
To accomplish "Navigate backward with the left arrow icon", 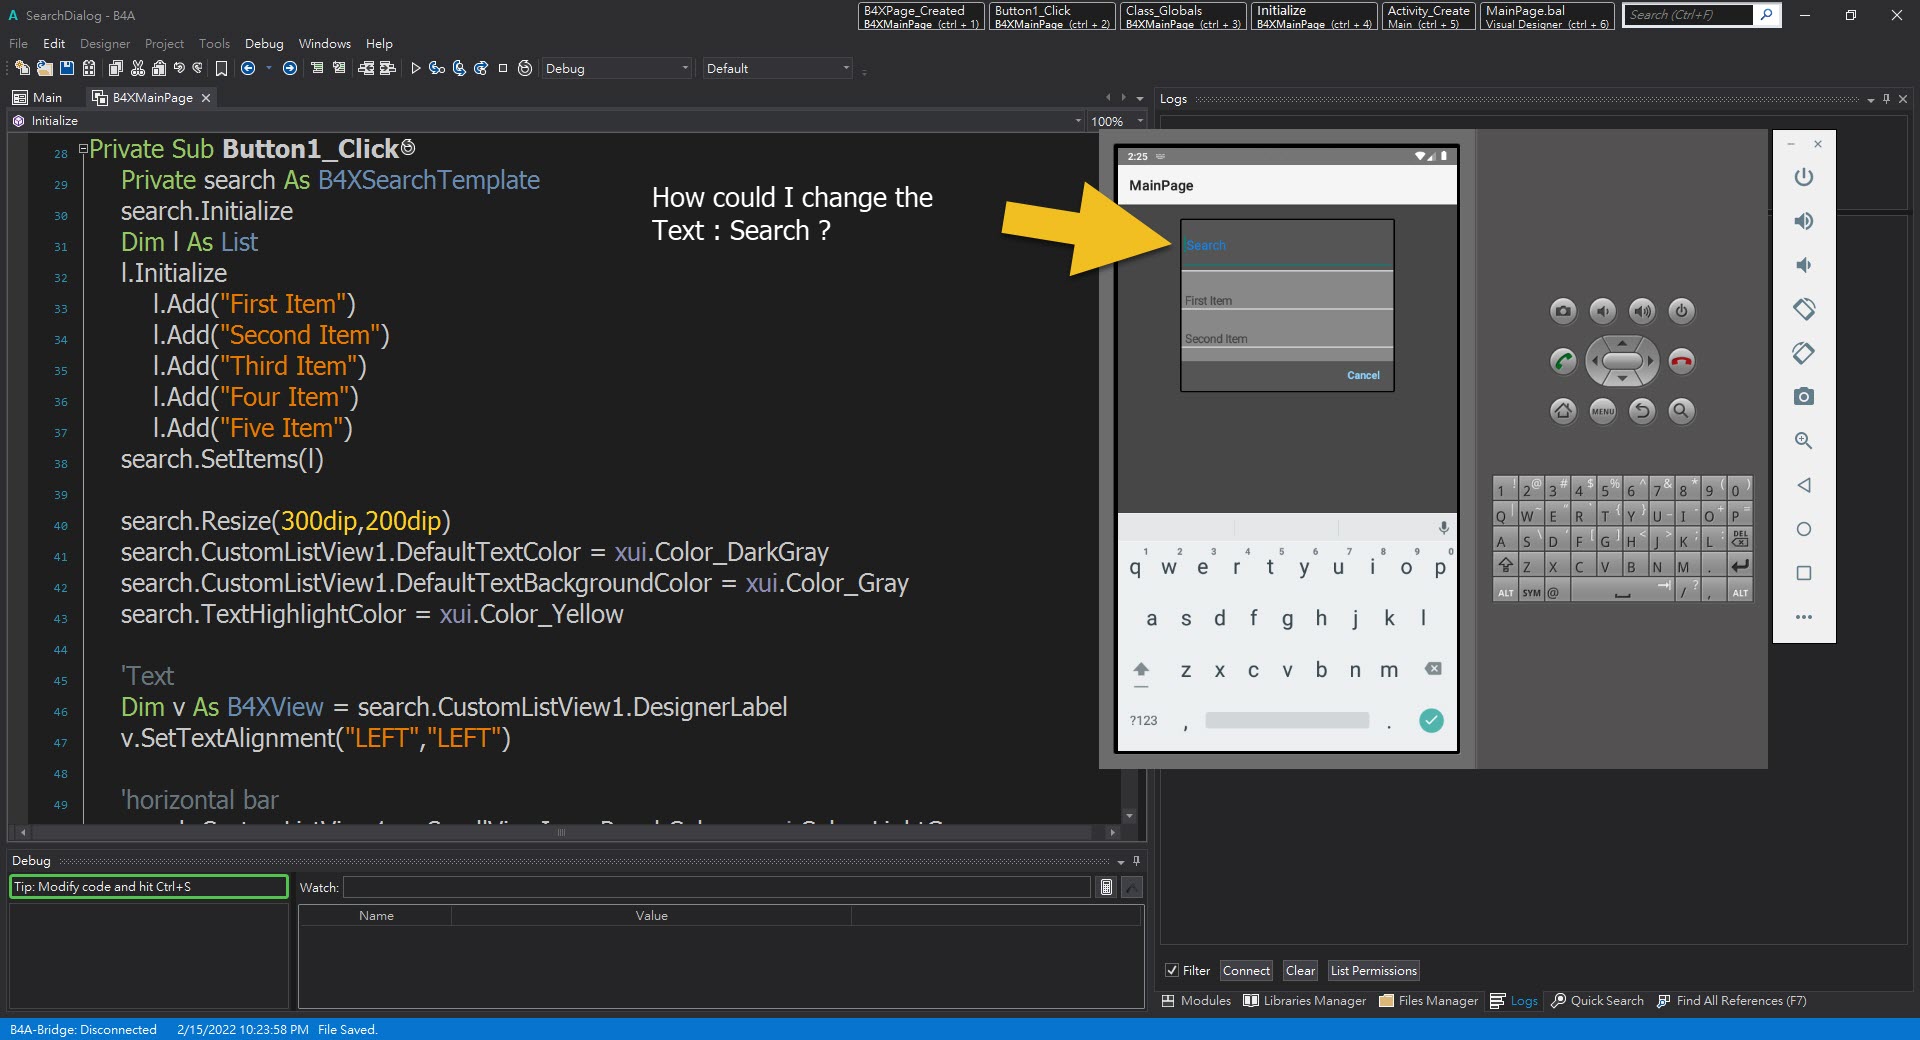I will coord(248,68).
